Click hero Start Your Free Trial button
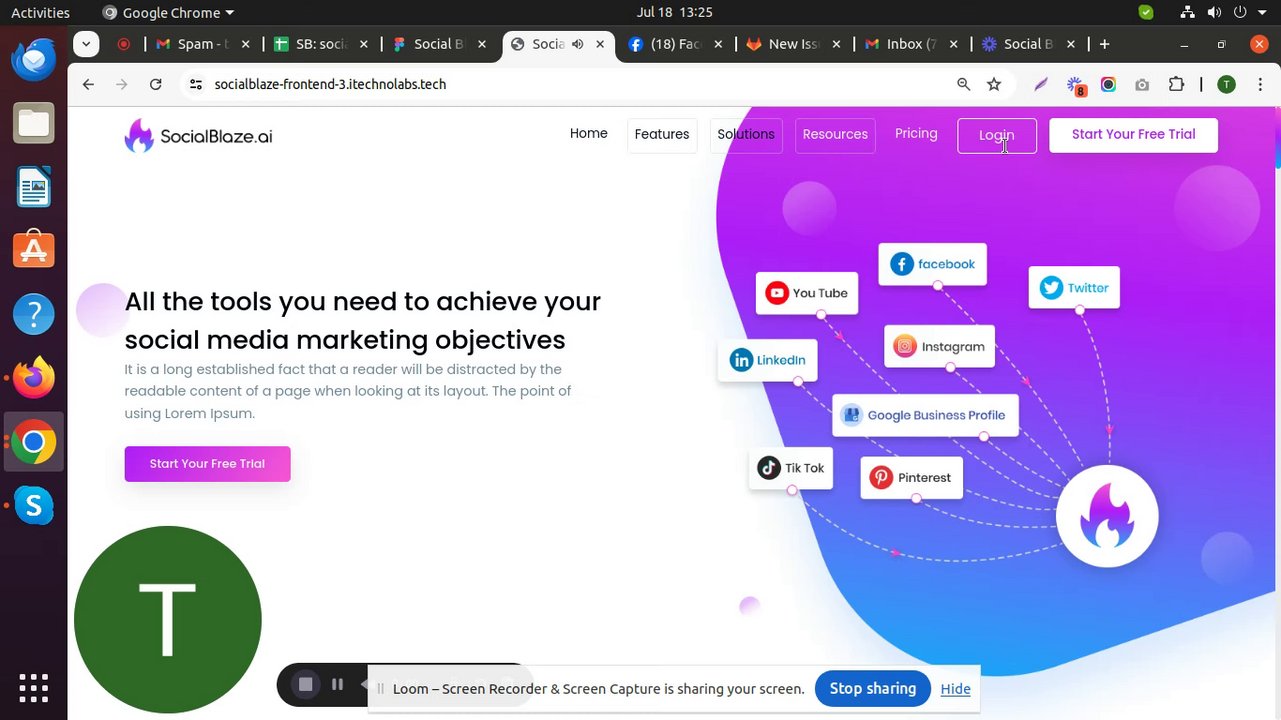 click(x=207, y=464)
